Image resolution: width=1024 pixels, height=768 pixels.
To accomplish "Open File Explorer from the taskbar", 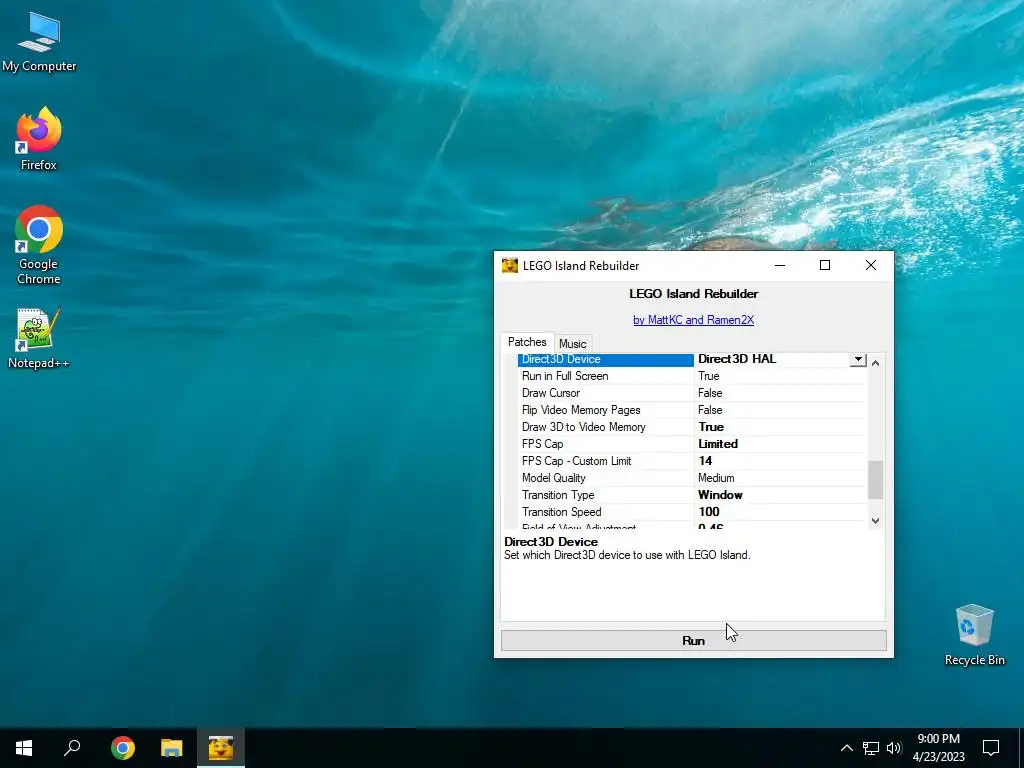I will point(172,748).
